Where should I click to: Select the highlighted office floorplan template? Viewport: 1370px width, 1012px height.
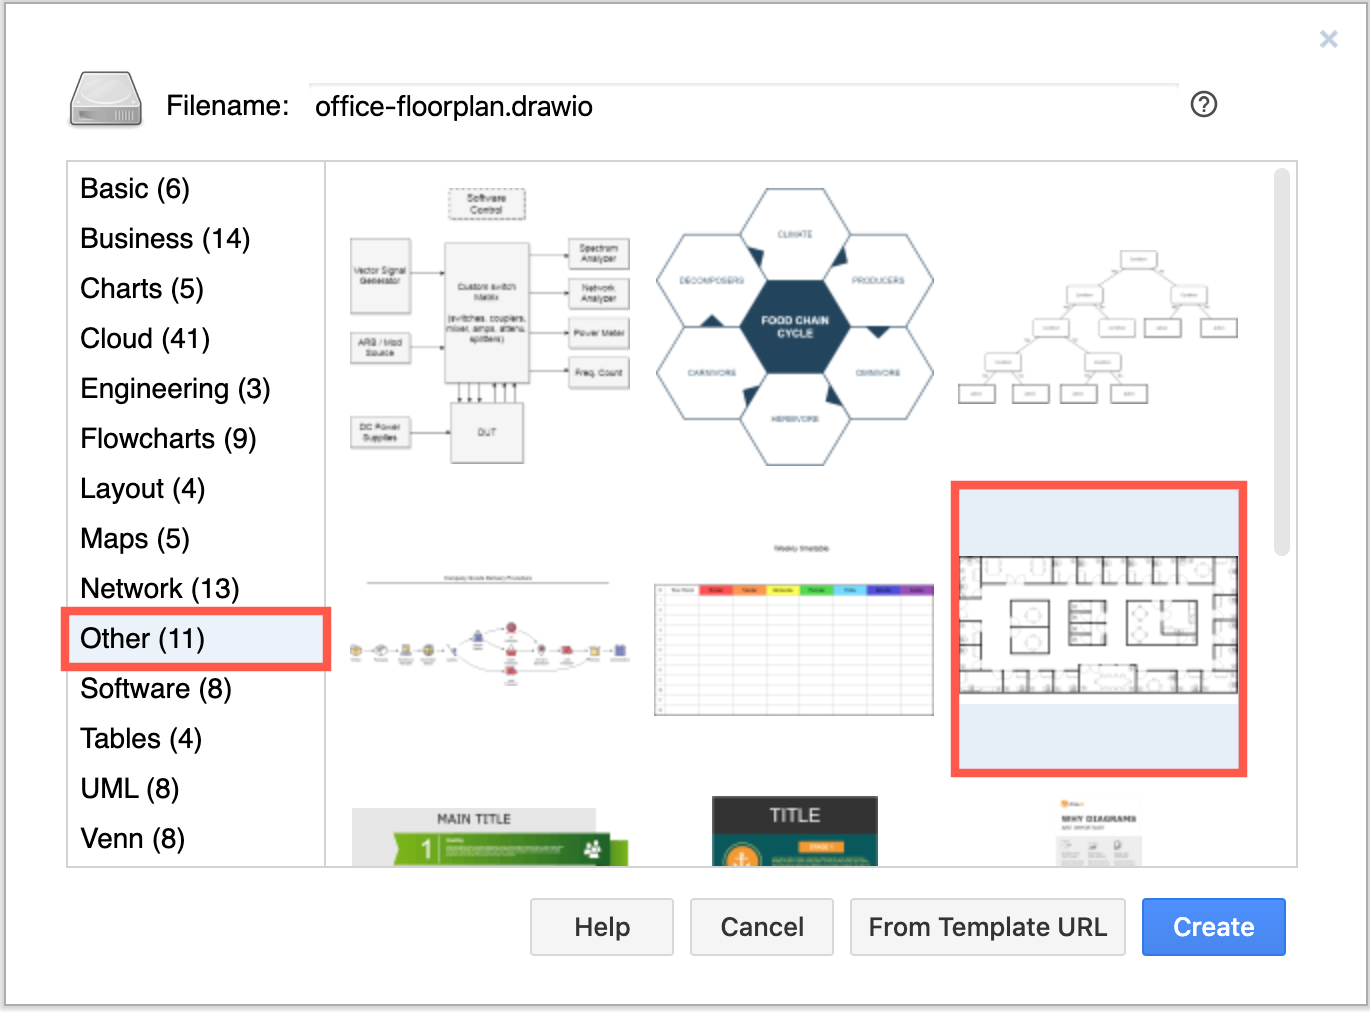1098,628
